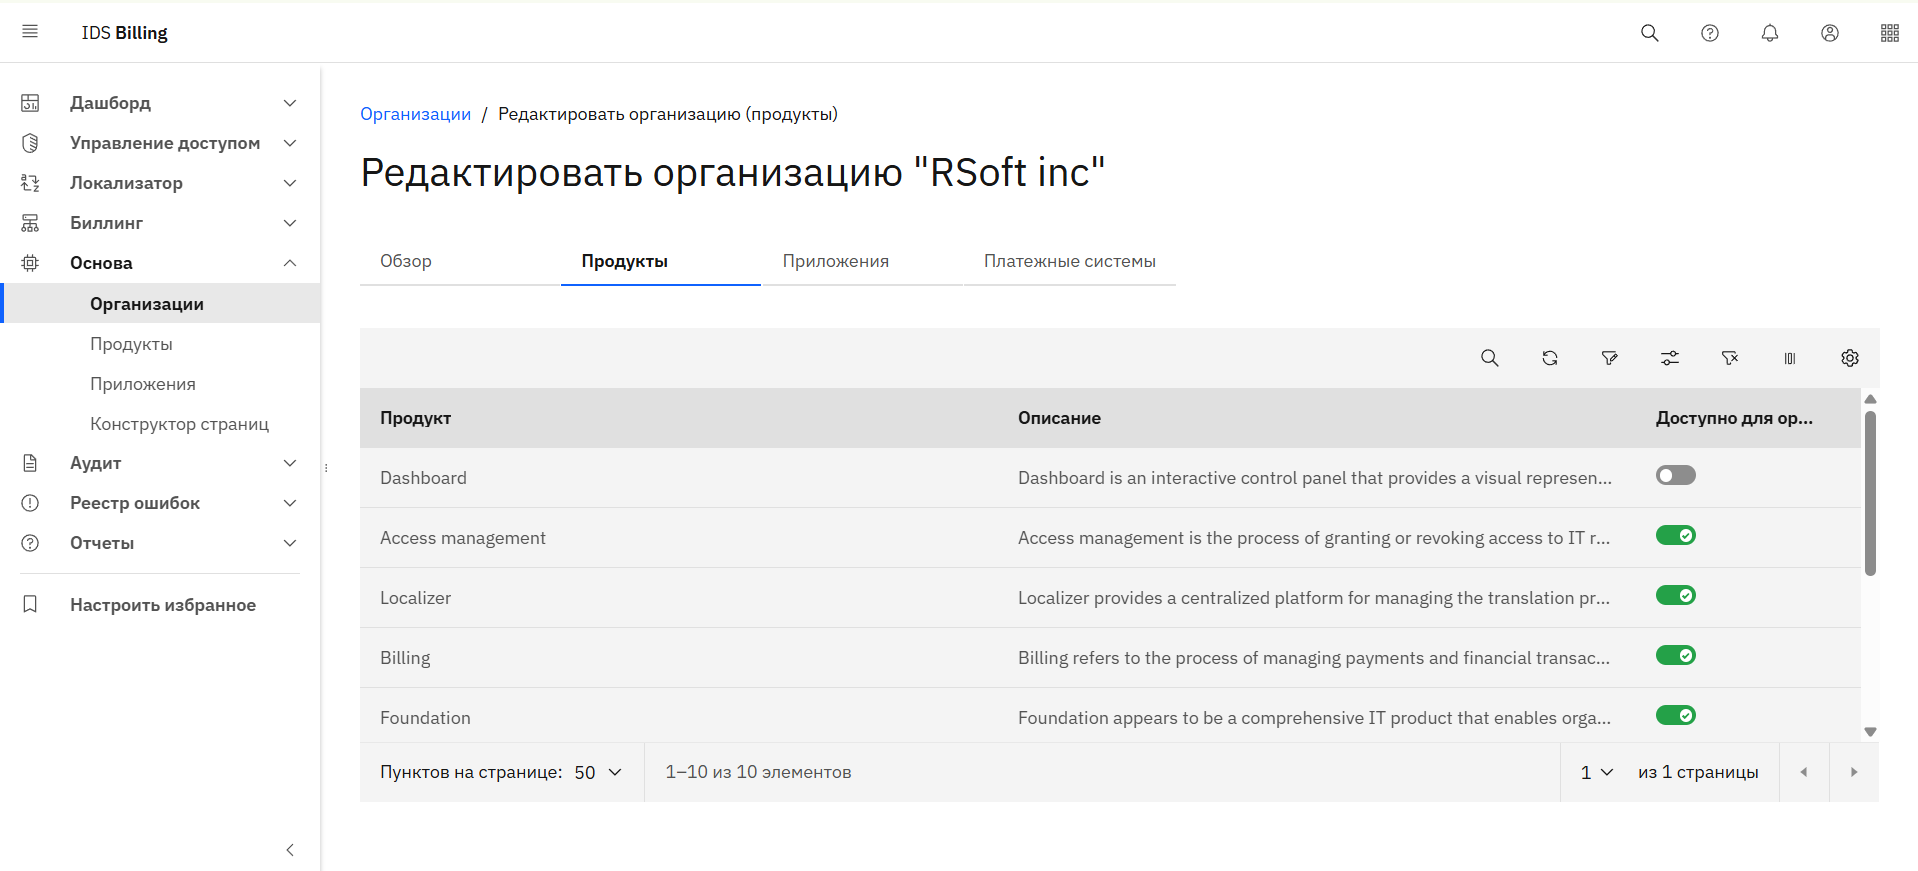Screen dimensions: 1918x871
Task: Open items per page dropdown
Action: (x=598, y=772)
